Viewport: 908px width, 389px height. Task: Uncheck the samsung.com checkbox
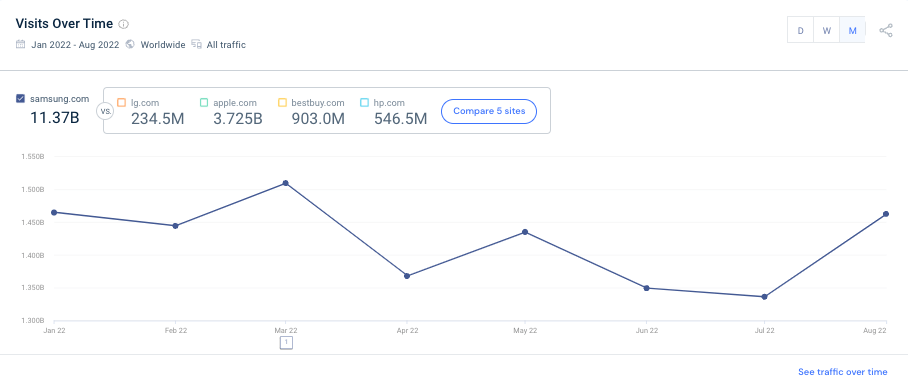21,98
